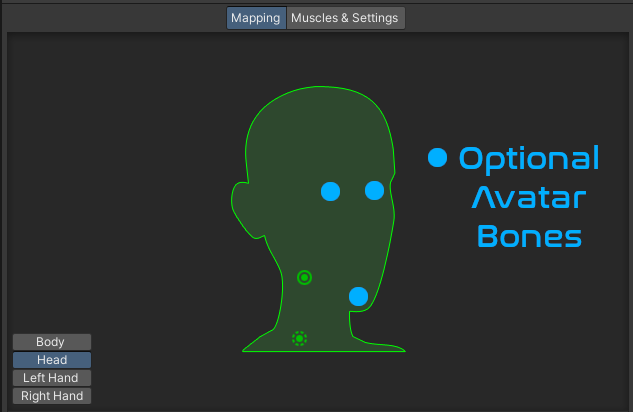The image size is (633, 412).
Task: Click the Head mapping view button
Action: tap(51, 360)
